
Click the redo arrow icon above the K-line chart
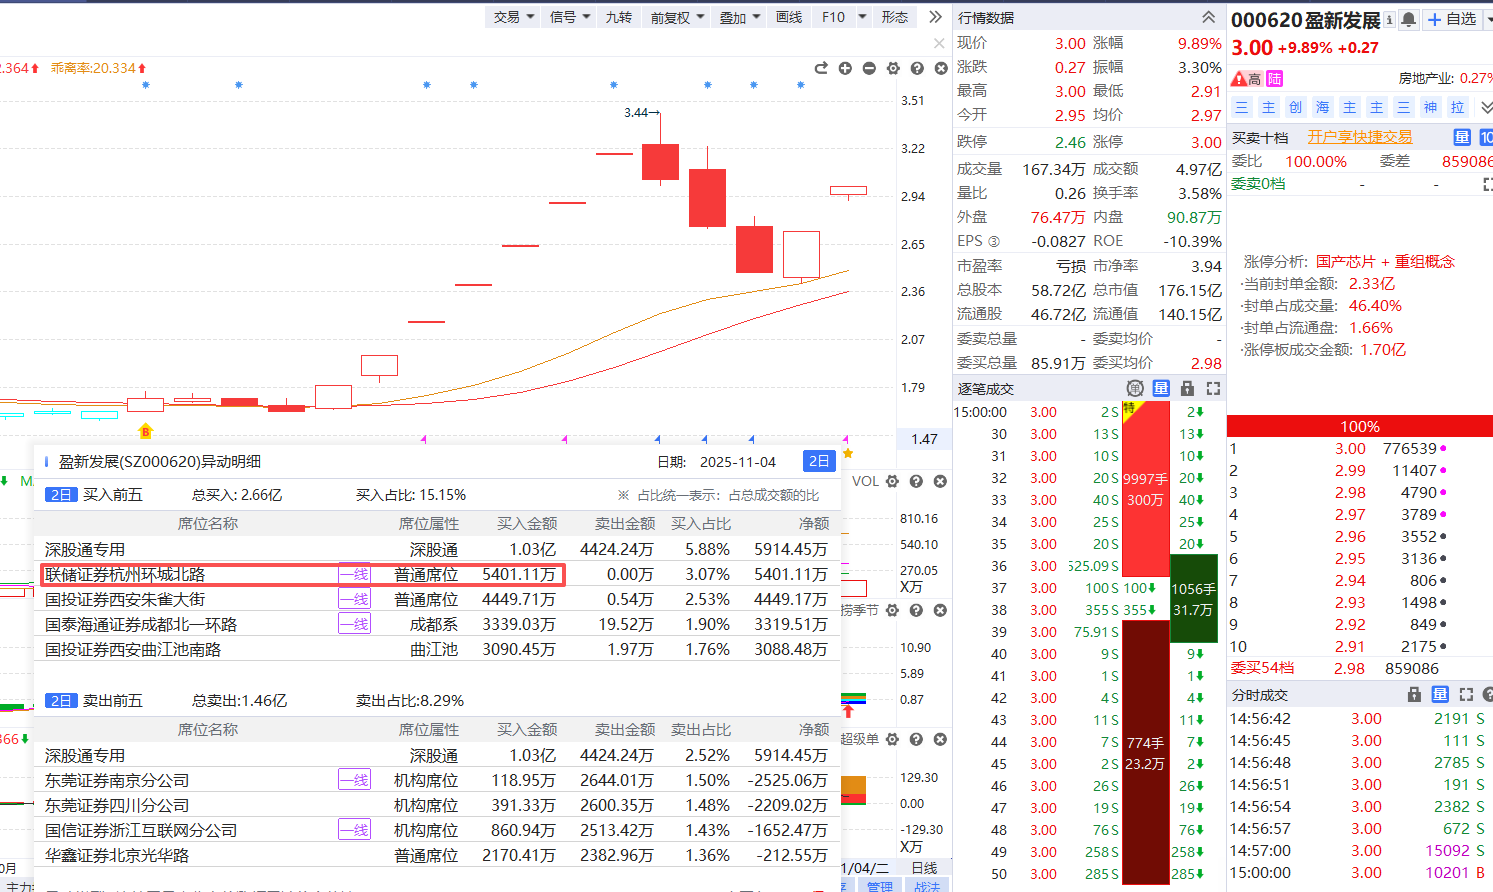point(821,68)
